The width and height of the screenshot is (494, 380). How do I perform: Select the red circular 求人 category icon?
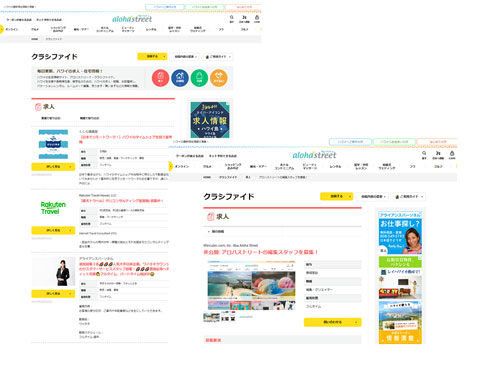point(160,78)
